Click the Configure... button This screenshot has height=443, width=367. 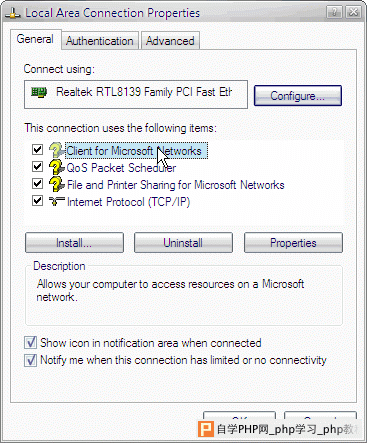pos(298,96)
